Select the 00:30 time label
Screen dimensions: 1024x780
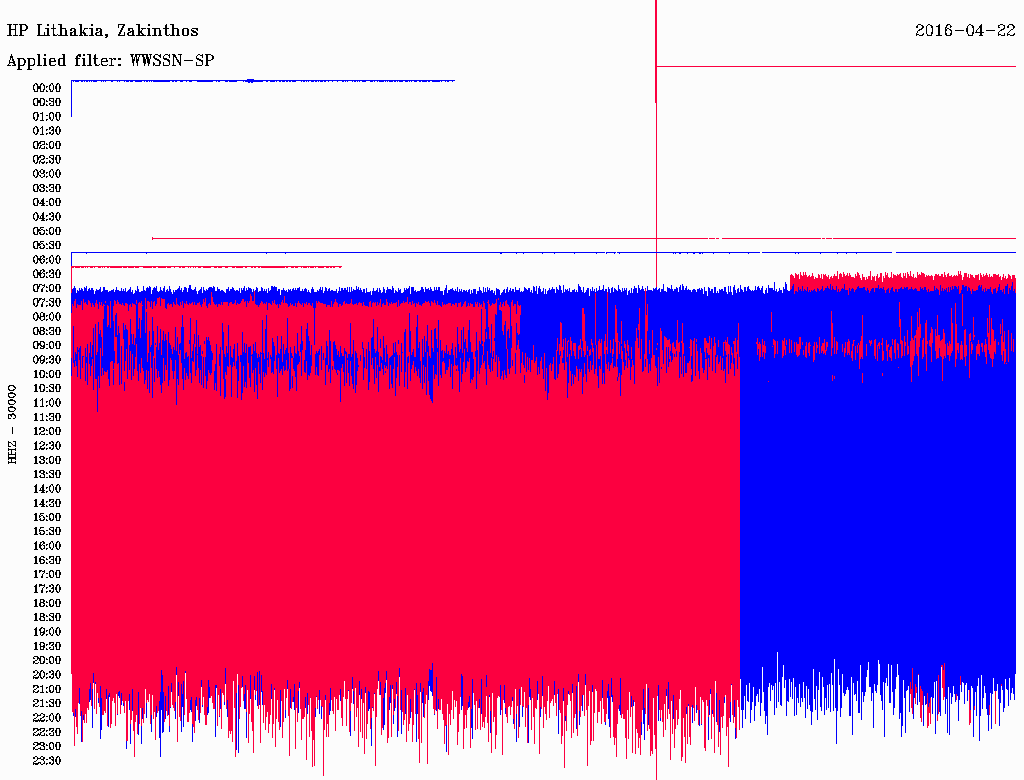coord(47,102)
